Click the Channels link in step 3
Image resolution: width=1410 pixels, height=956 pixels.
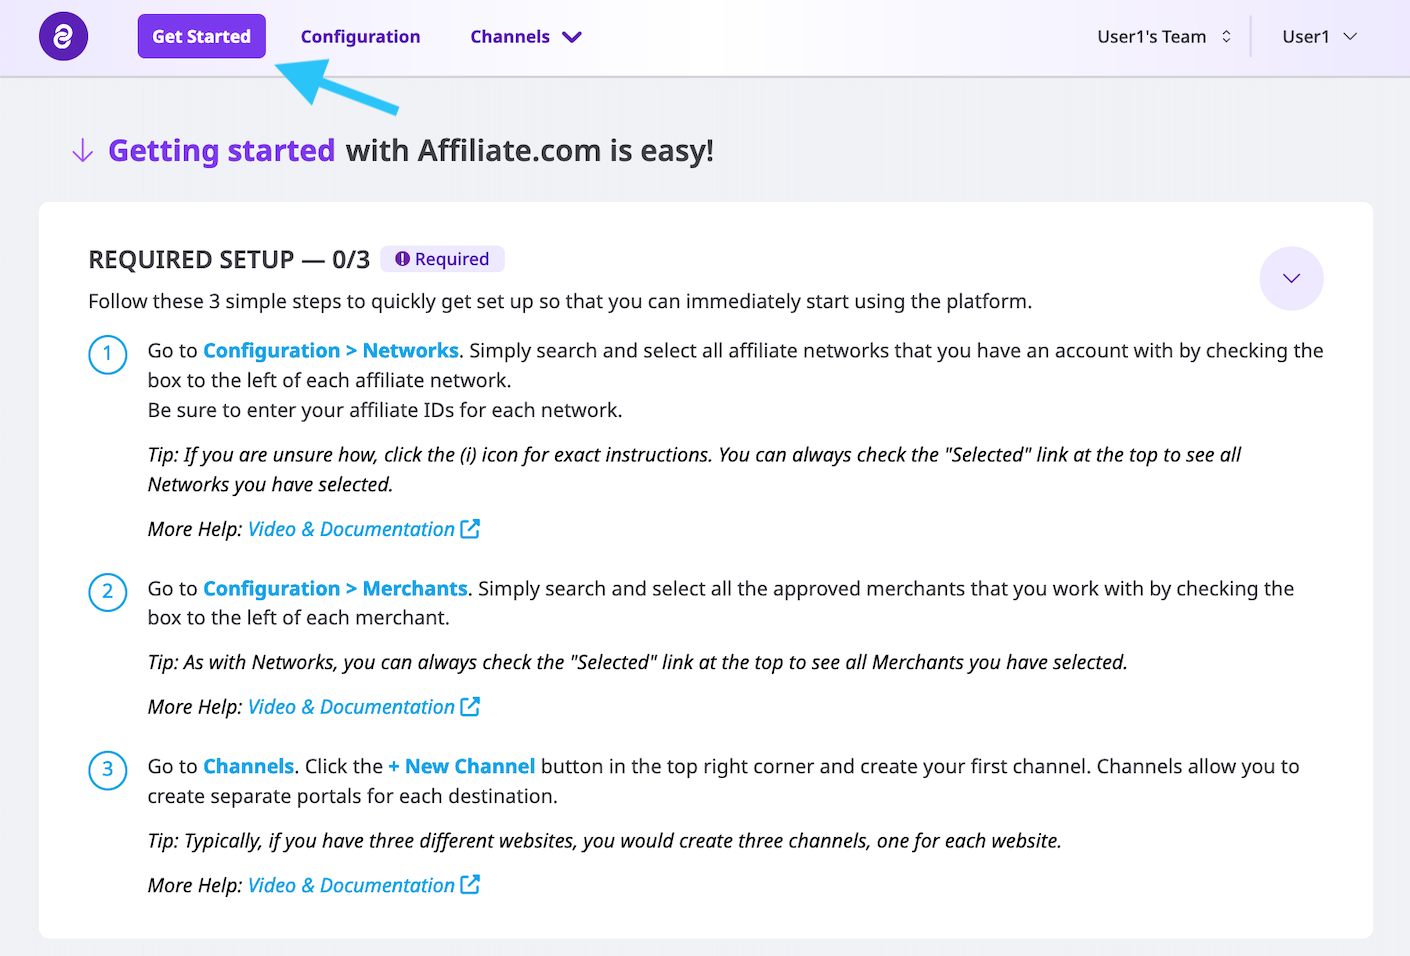tap(248, 767)
